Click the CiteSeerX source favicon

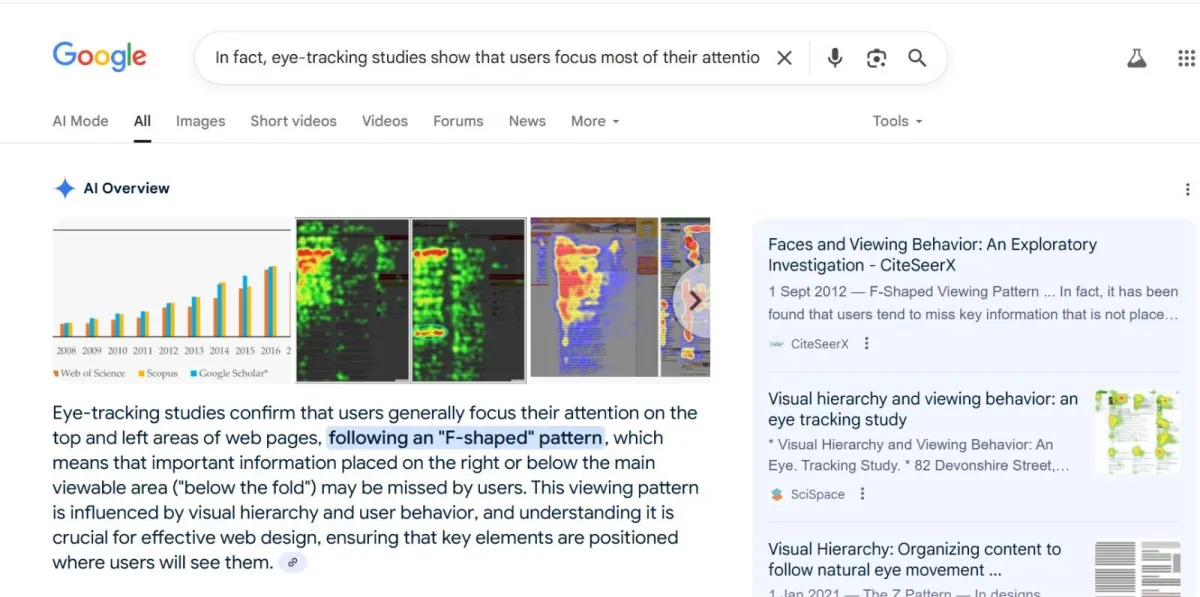click(x=776, y=343)
